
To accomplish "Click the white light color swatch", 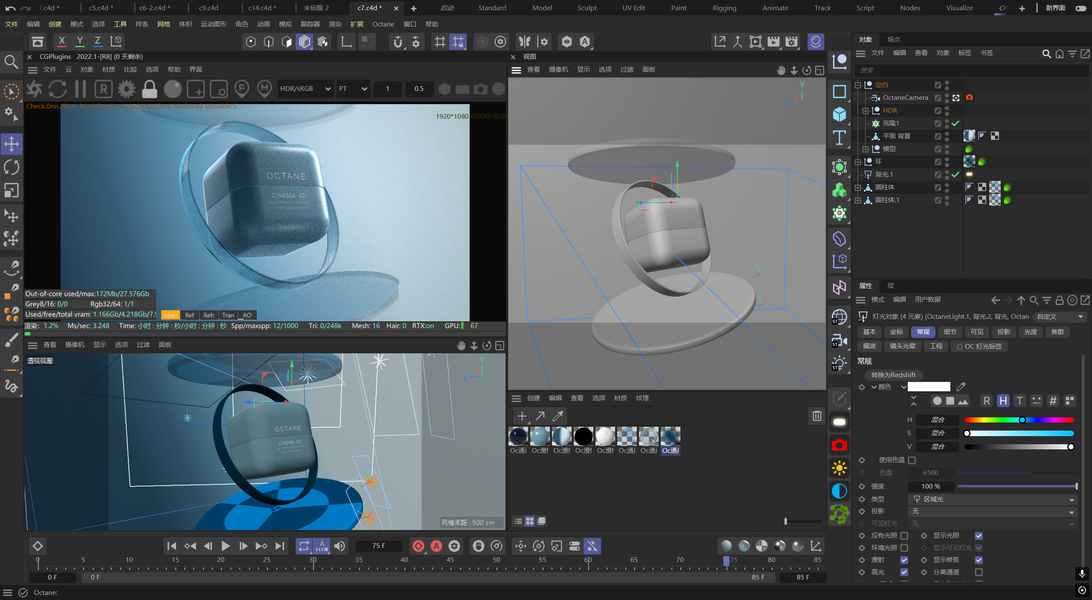I will [x=928, y=387].
